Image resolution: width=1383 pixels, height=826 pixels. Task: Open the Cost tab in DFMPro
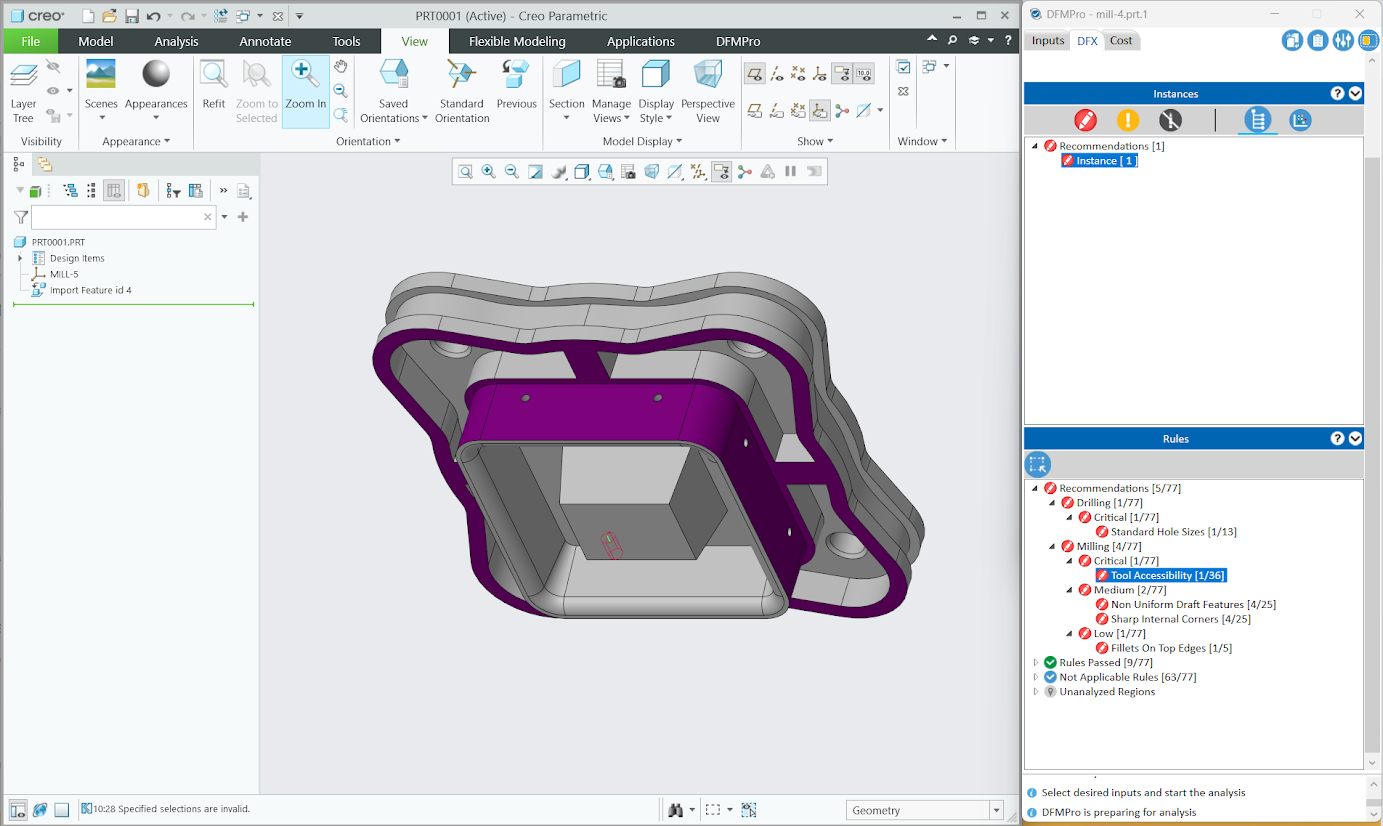tap(1121, 40)
